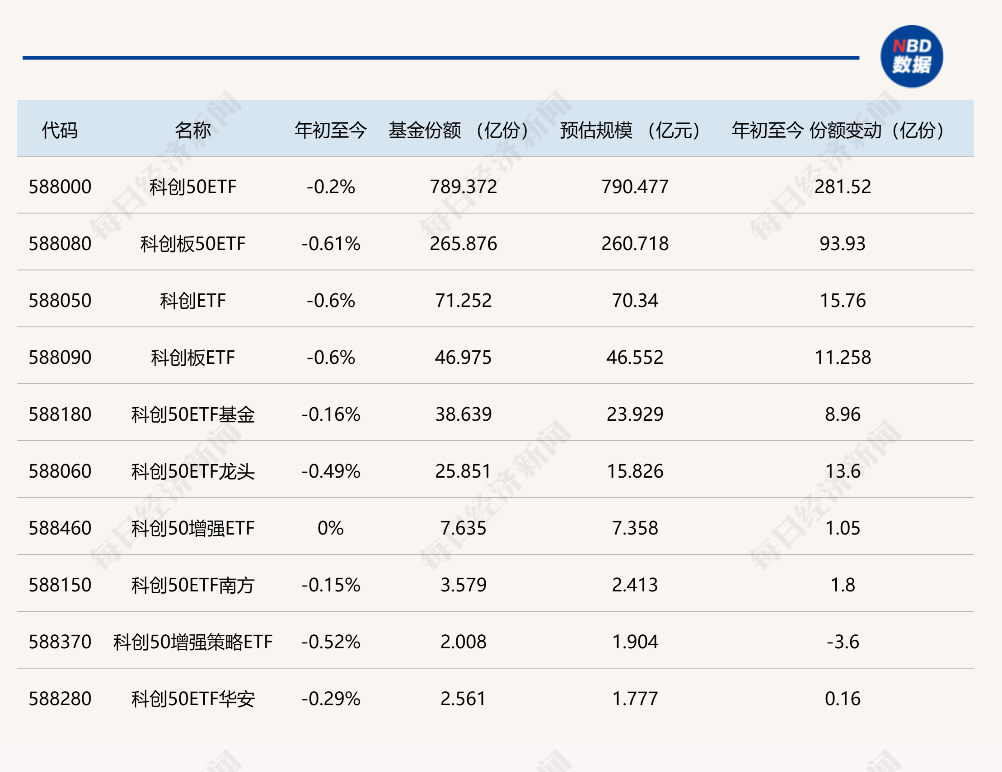Image resolution: width=1002 pixels, height=772 pixels.
Task: Select the 科创50增强ETF name
Action: tap(193, 528)
